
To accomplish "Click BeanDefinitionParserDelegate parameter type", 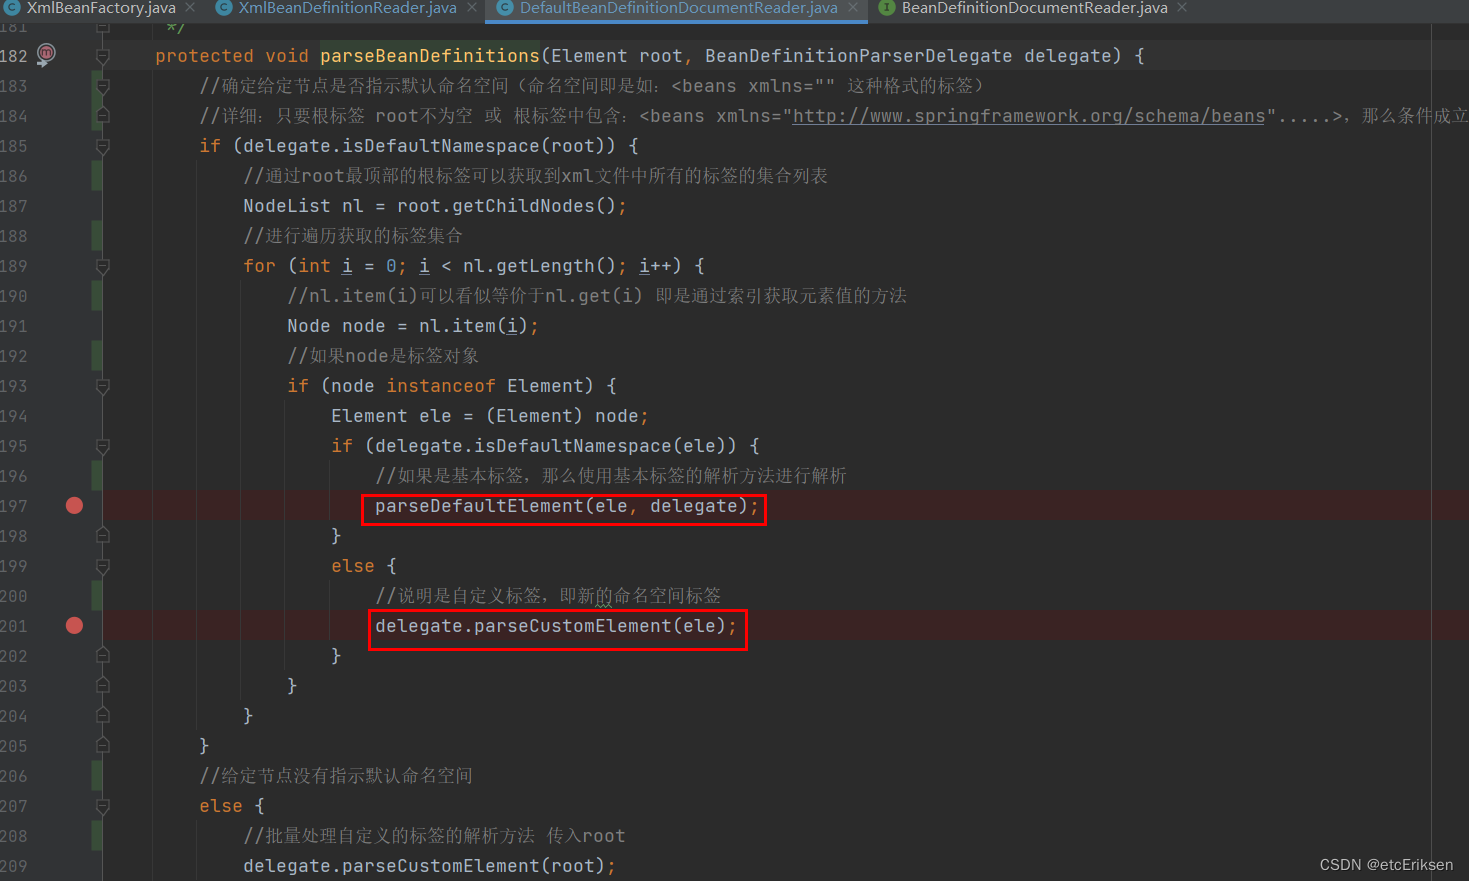I will click(x=858, y=56).
